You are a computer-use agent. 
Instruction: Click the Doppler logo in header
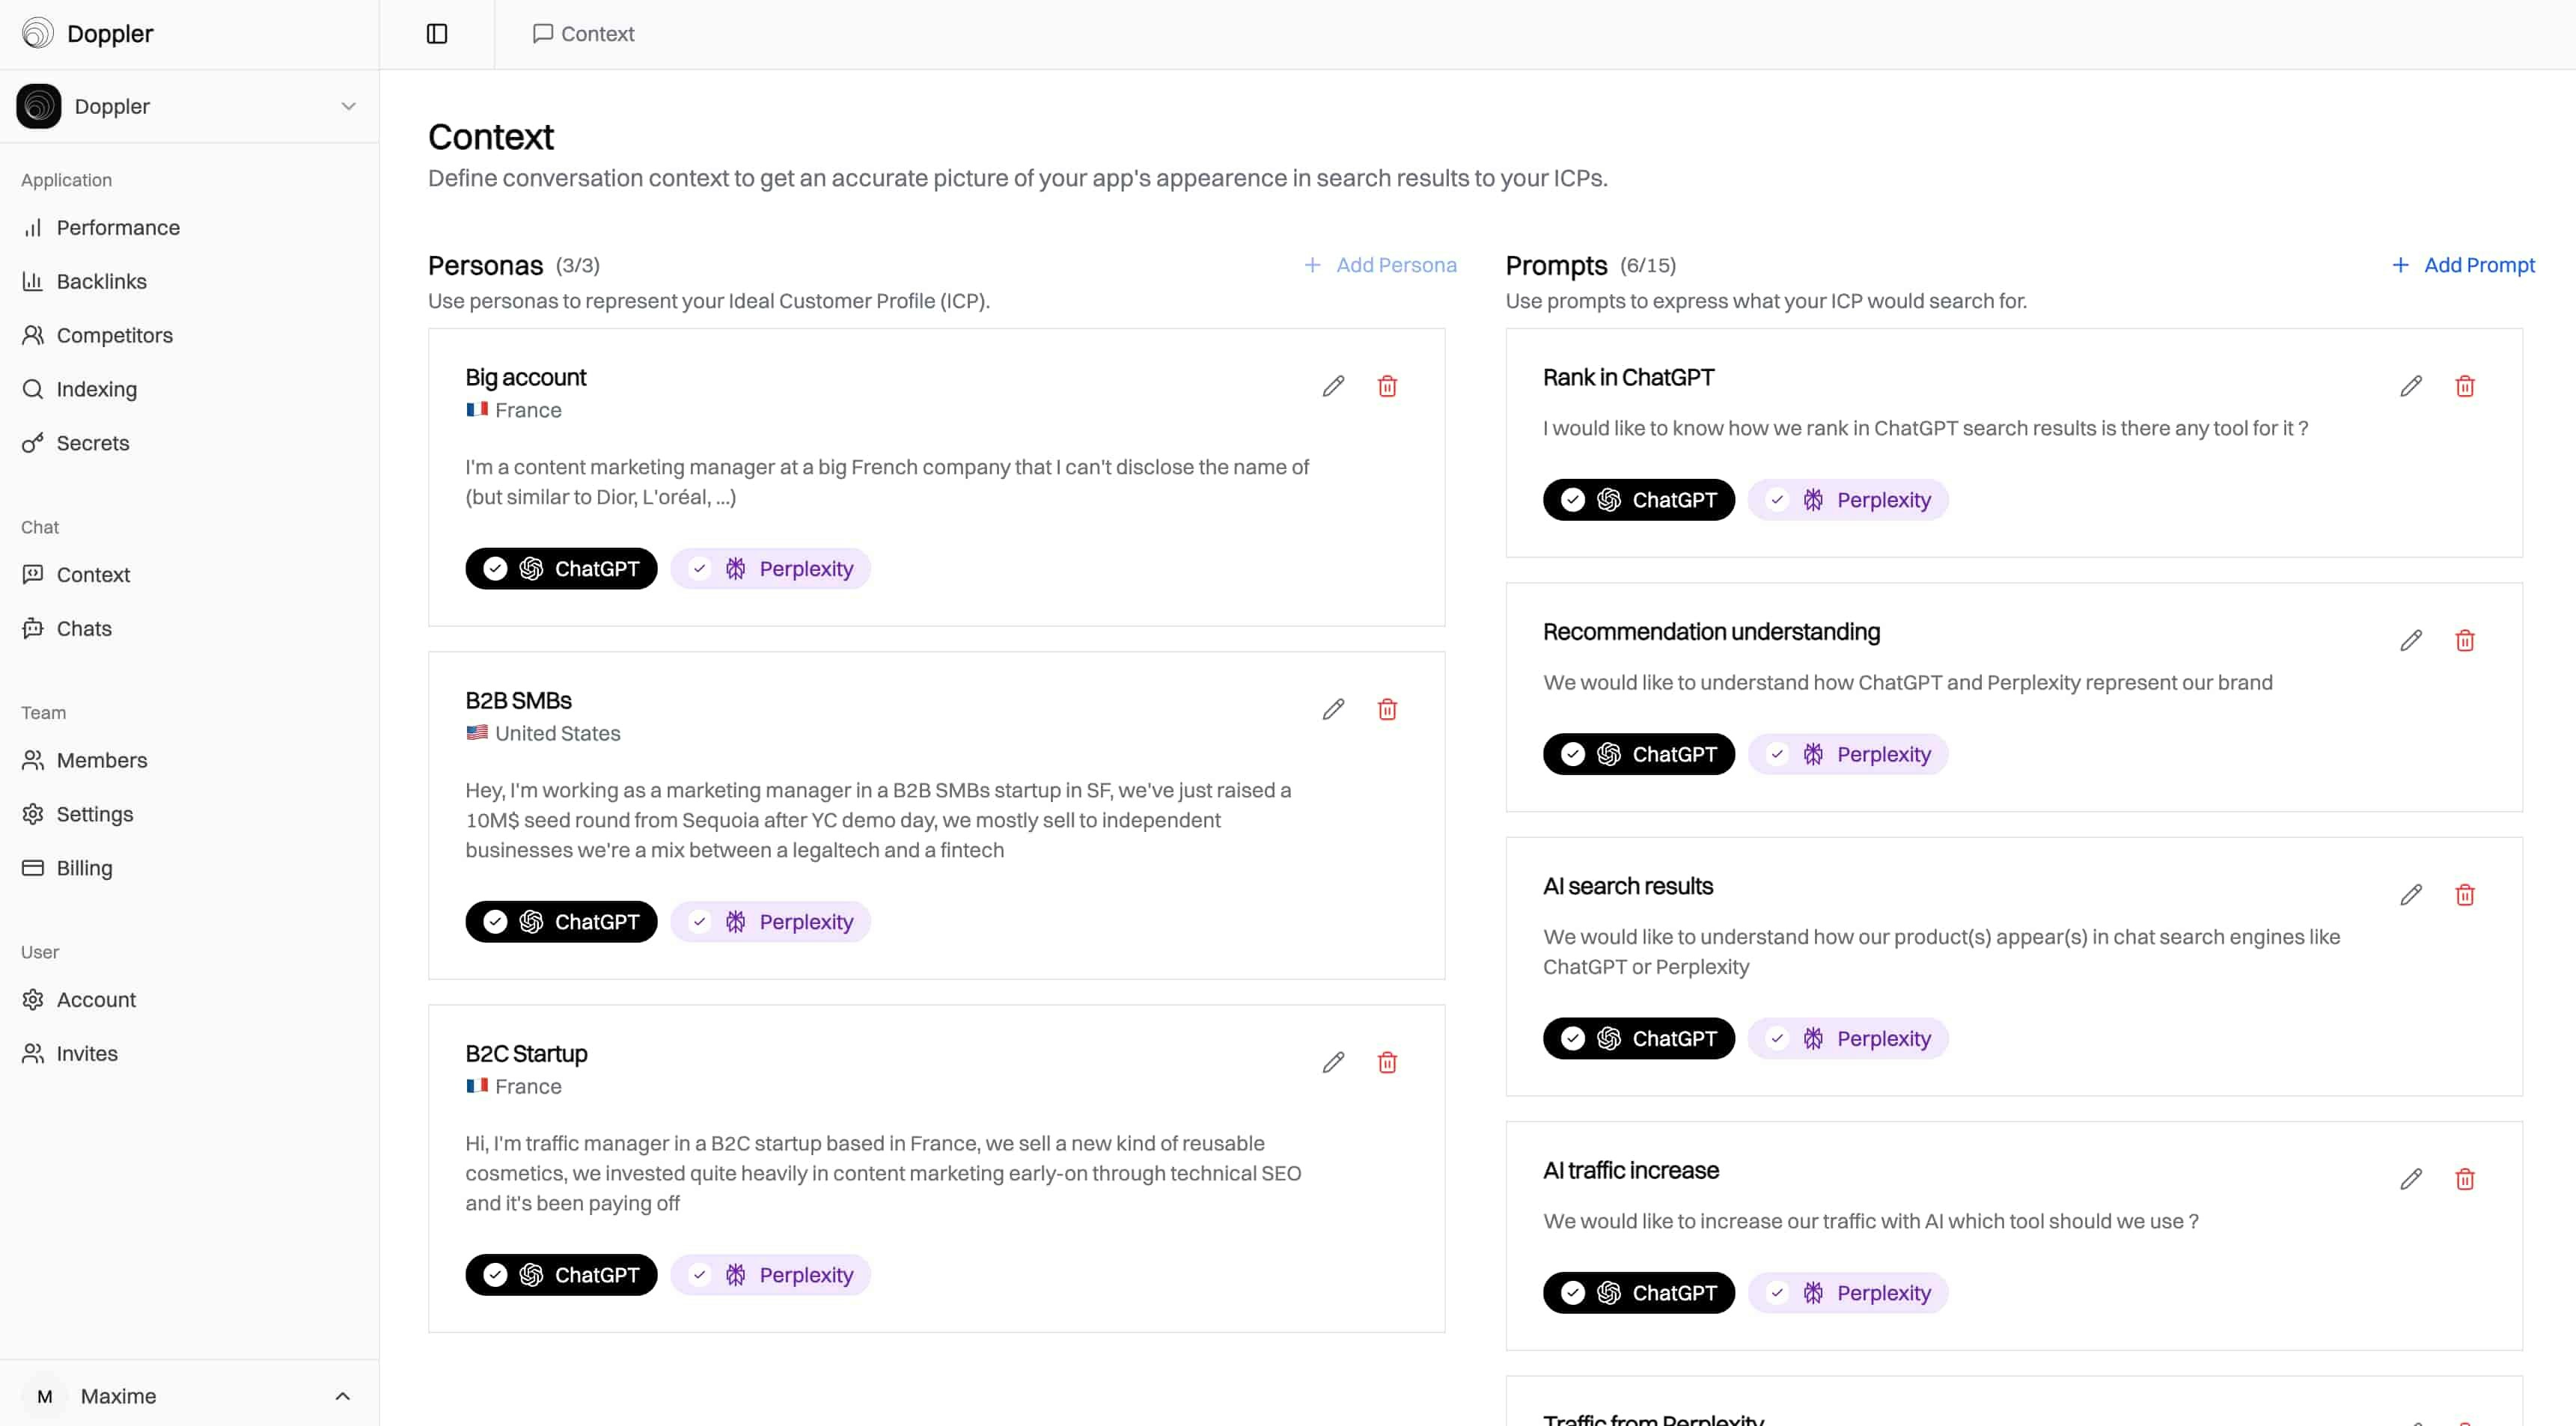[38, 34]
